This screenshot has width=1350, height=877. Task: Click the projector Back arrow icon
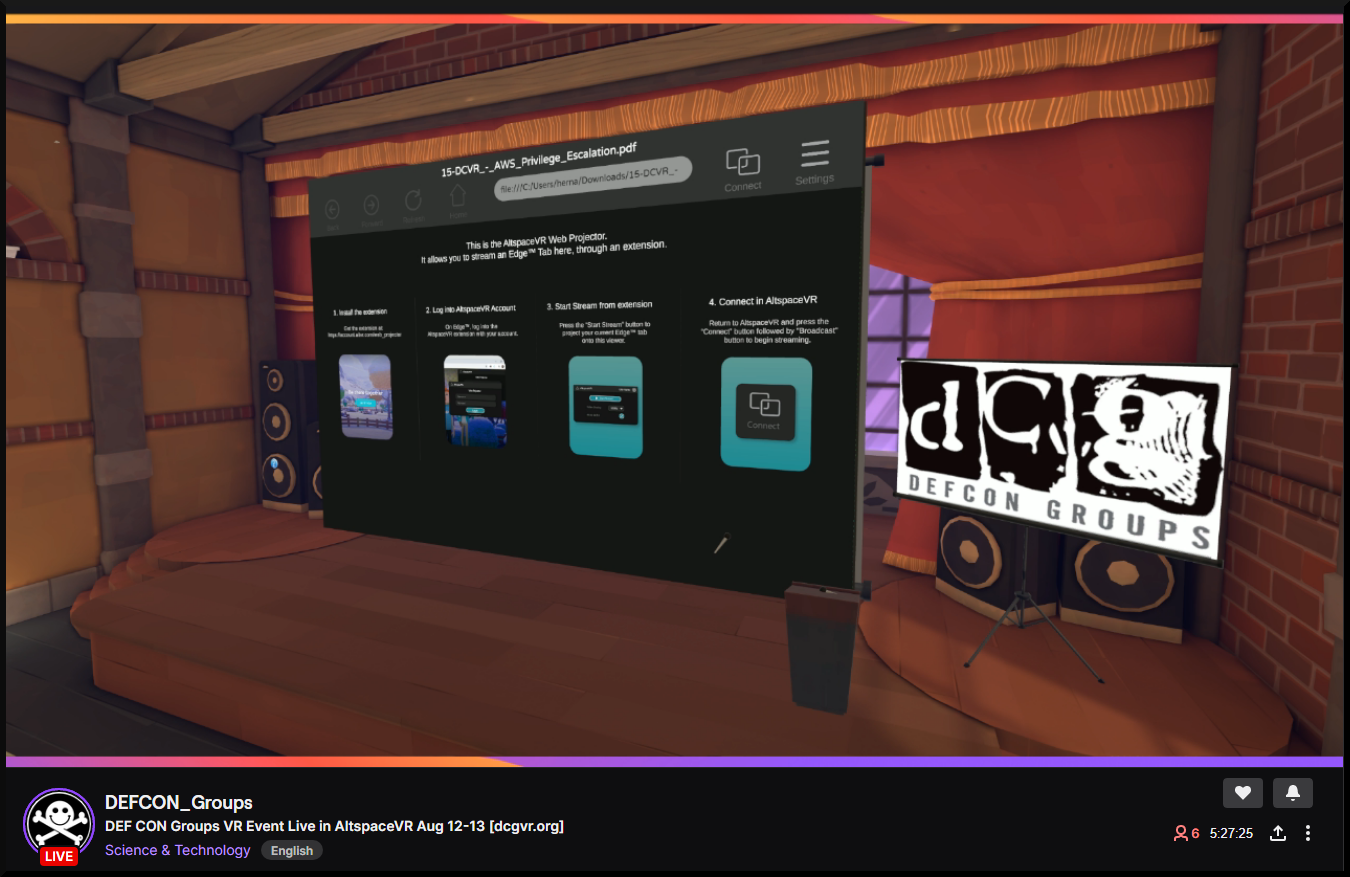tap(332, 209)
